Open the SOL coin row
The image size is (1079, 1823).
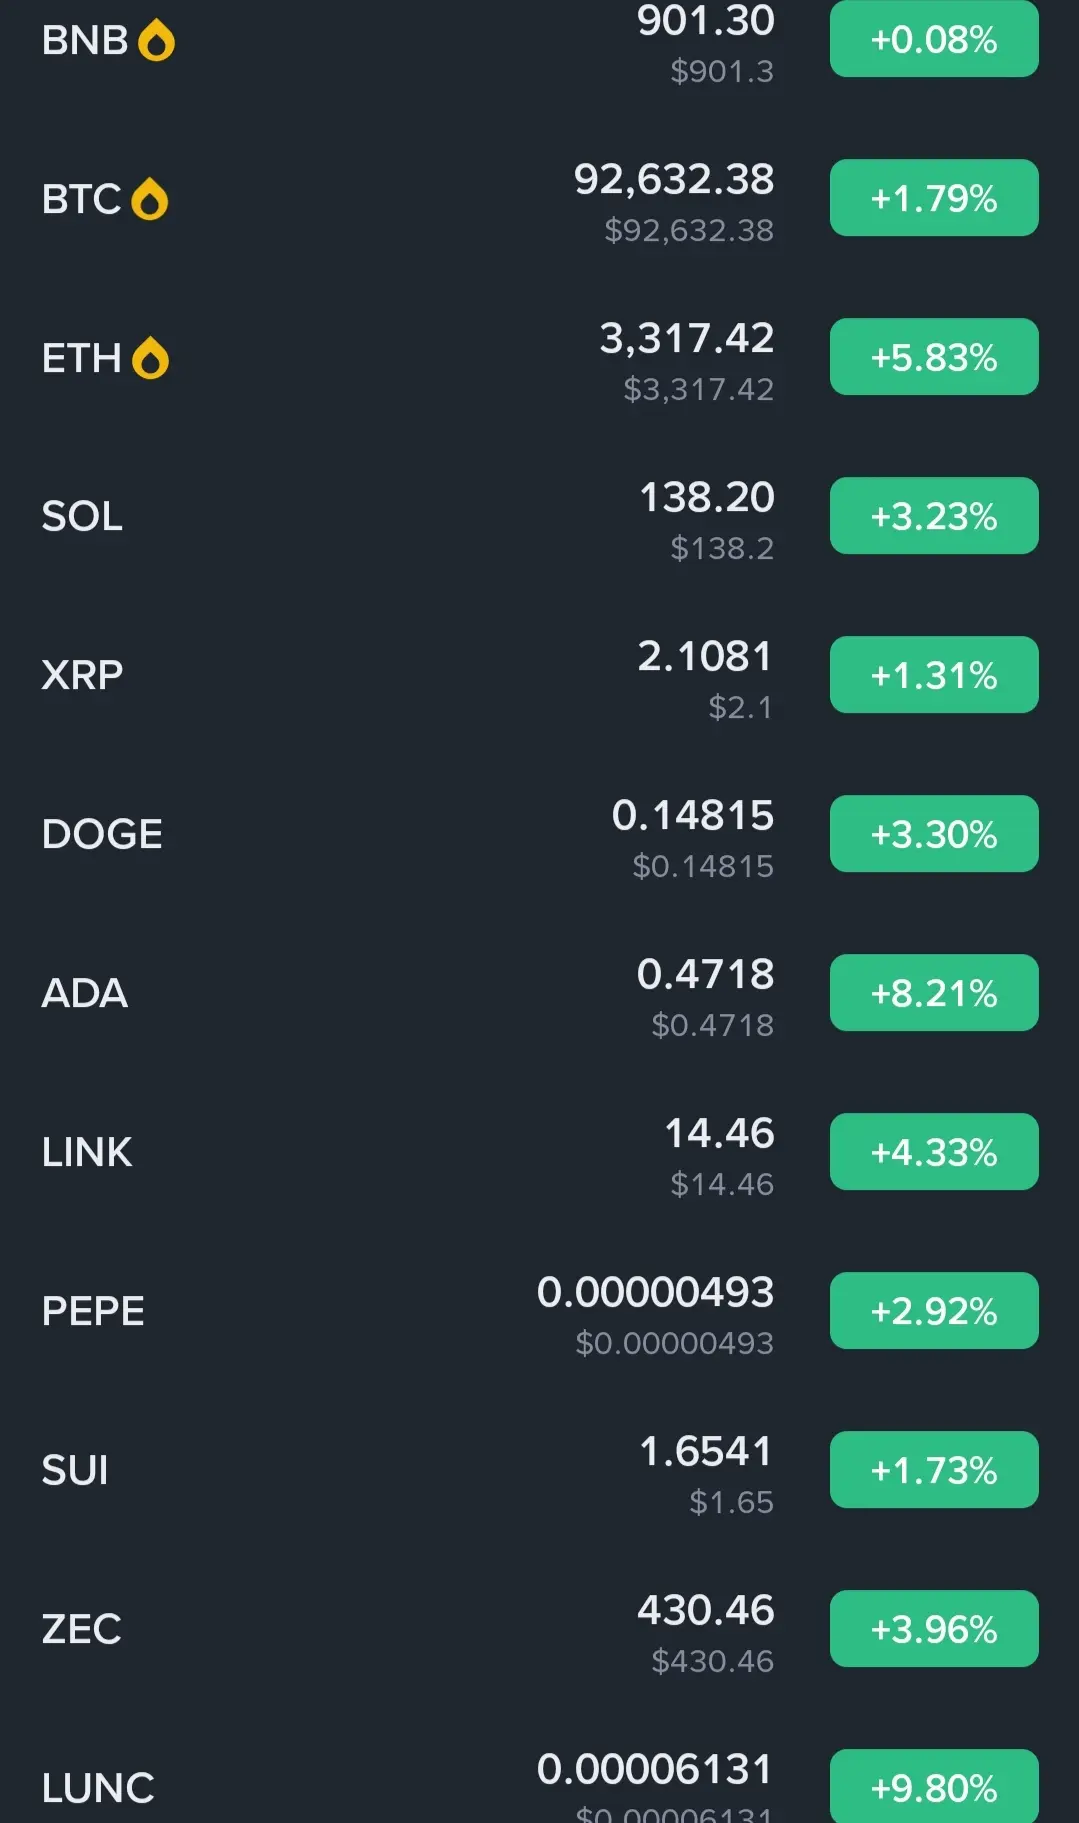click(539, 516)
